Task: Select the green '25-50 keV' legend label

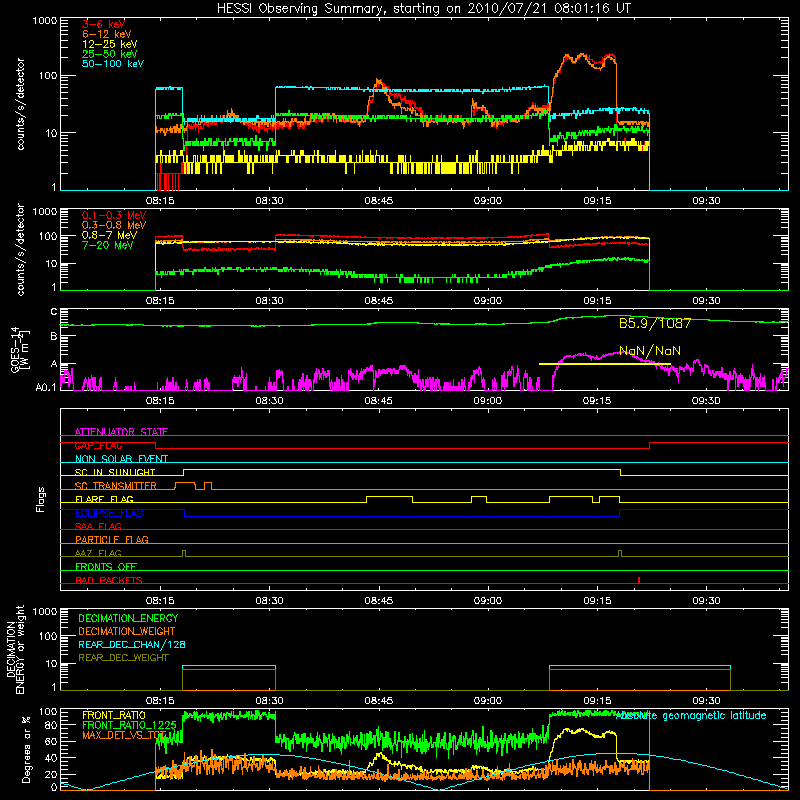Action: coord(110,54)
